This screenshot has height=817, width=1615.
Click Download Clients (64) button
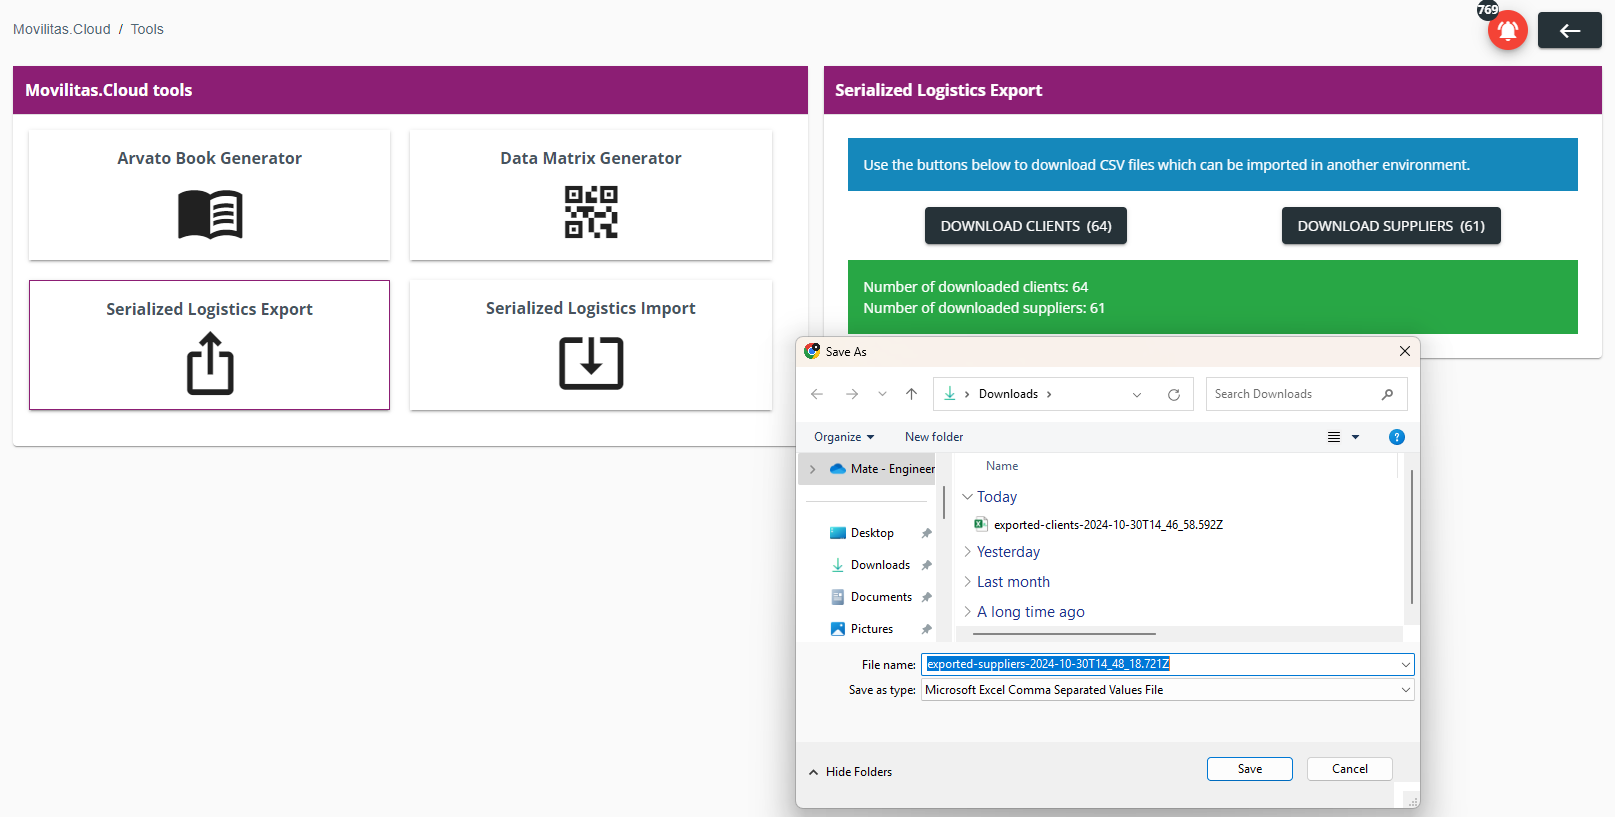pyautogui.click(x=1026, y=226)
